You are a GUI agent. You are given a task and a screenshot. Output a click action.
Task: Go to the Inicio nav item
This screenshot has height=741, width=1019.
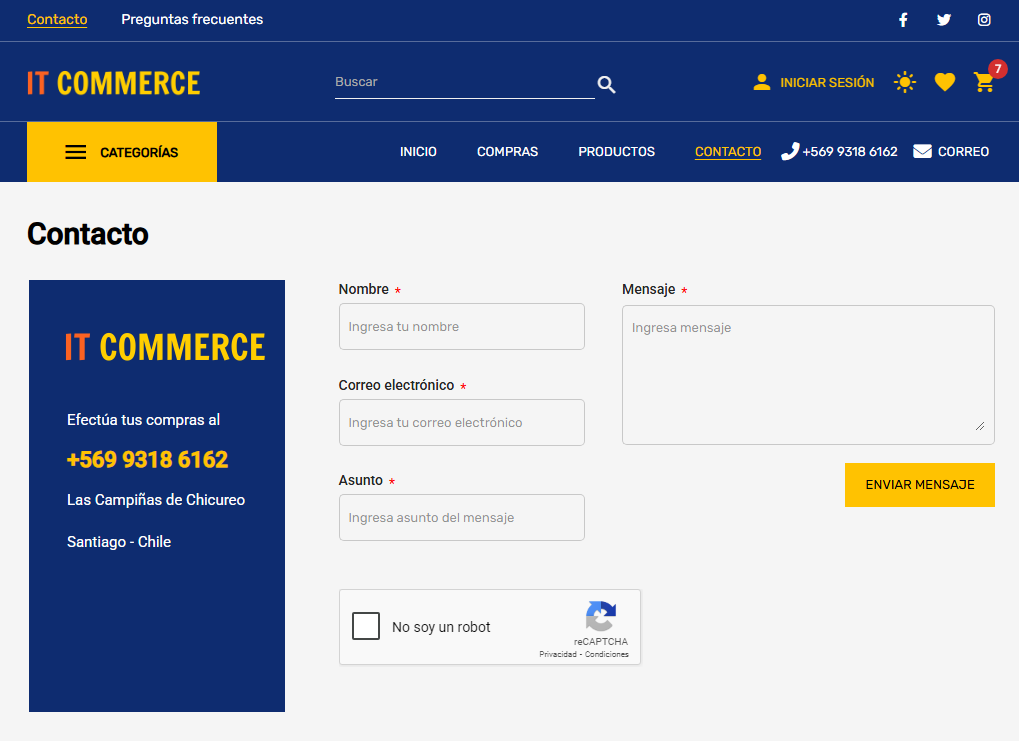418,152
